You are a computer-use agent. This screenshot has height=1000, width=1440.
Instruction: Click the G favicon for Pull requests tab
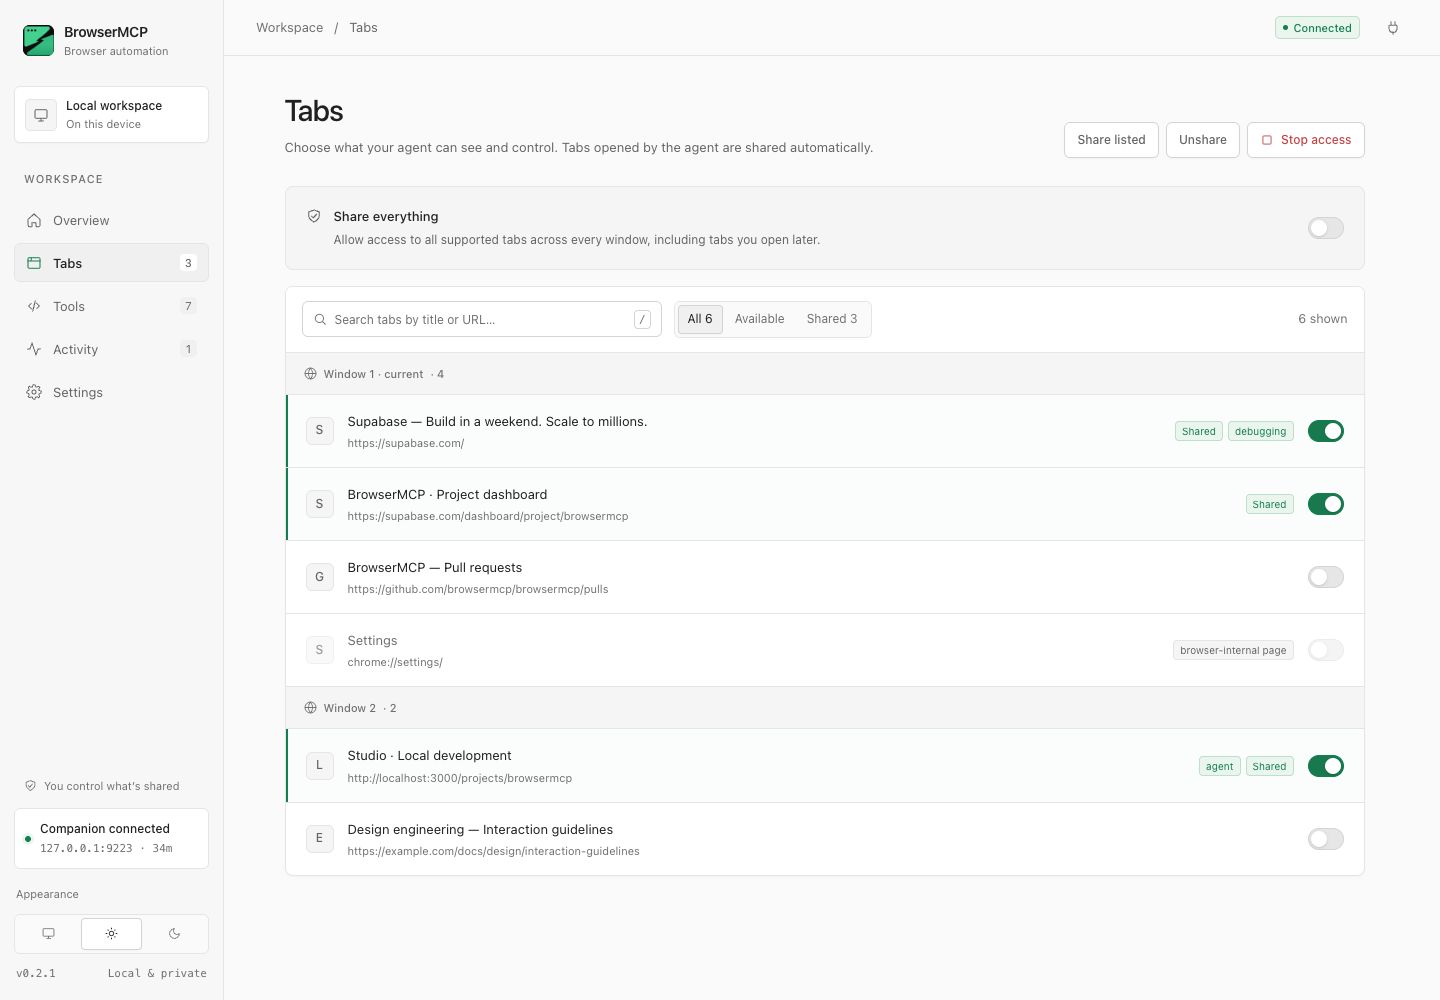(x=320, y=577)
